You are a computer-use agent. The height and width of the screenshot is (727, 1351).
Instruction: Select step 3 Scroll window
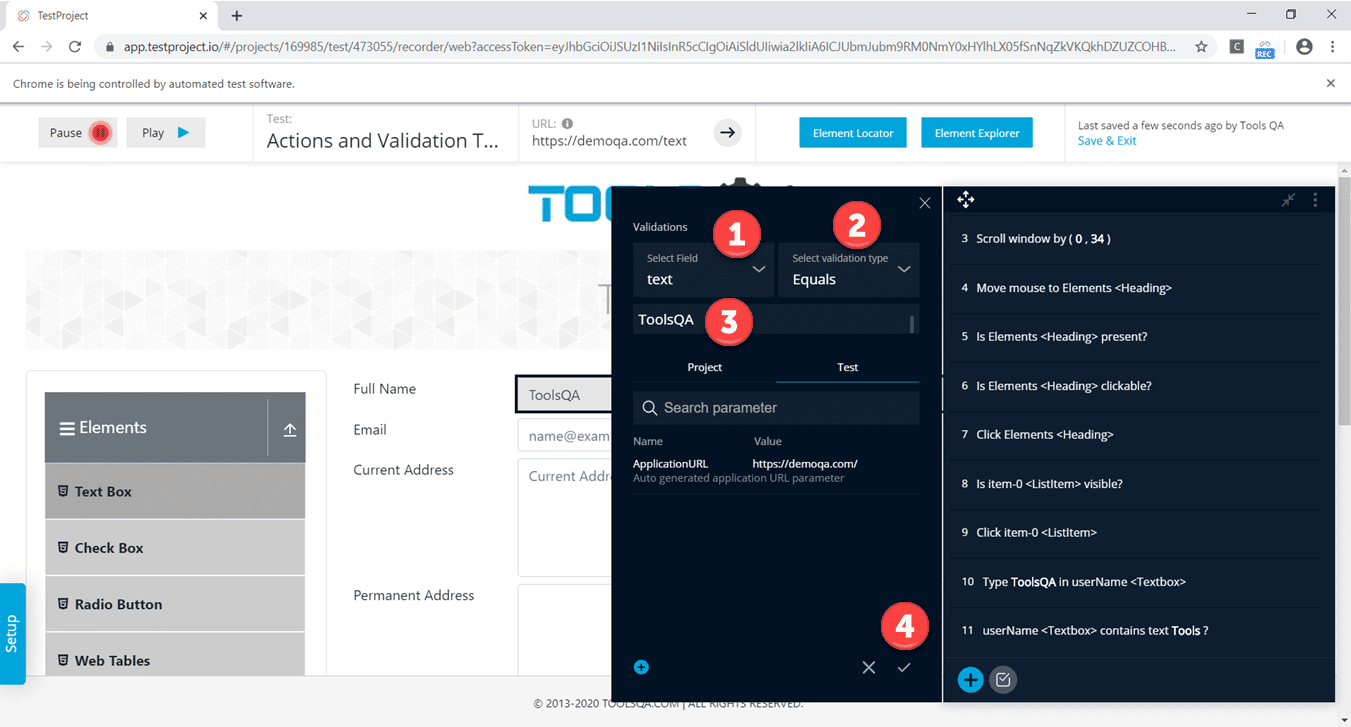point(1139,239)
